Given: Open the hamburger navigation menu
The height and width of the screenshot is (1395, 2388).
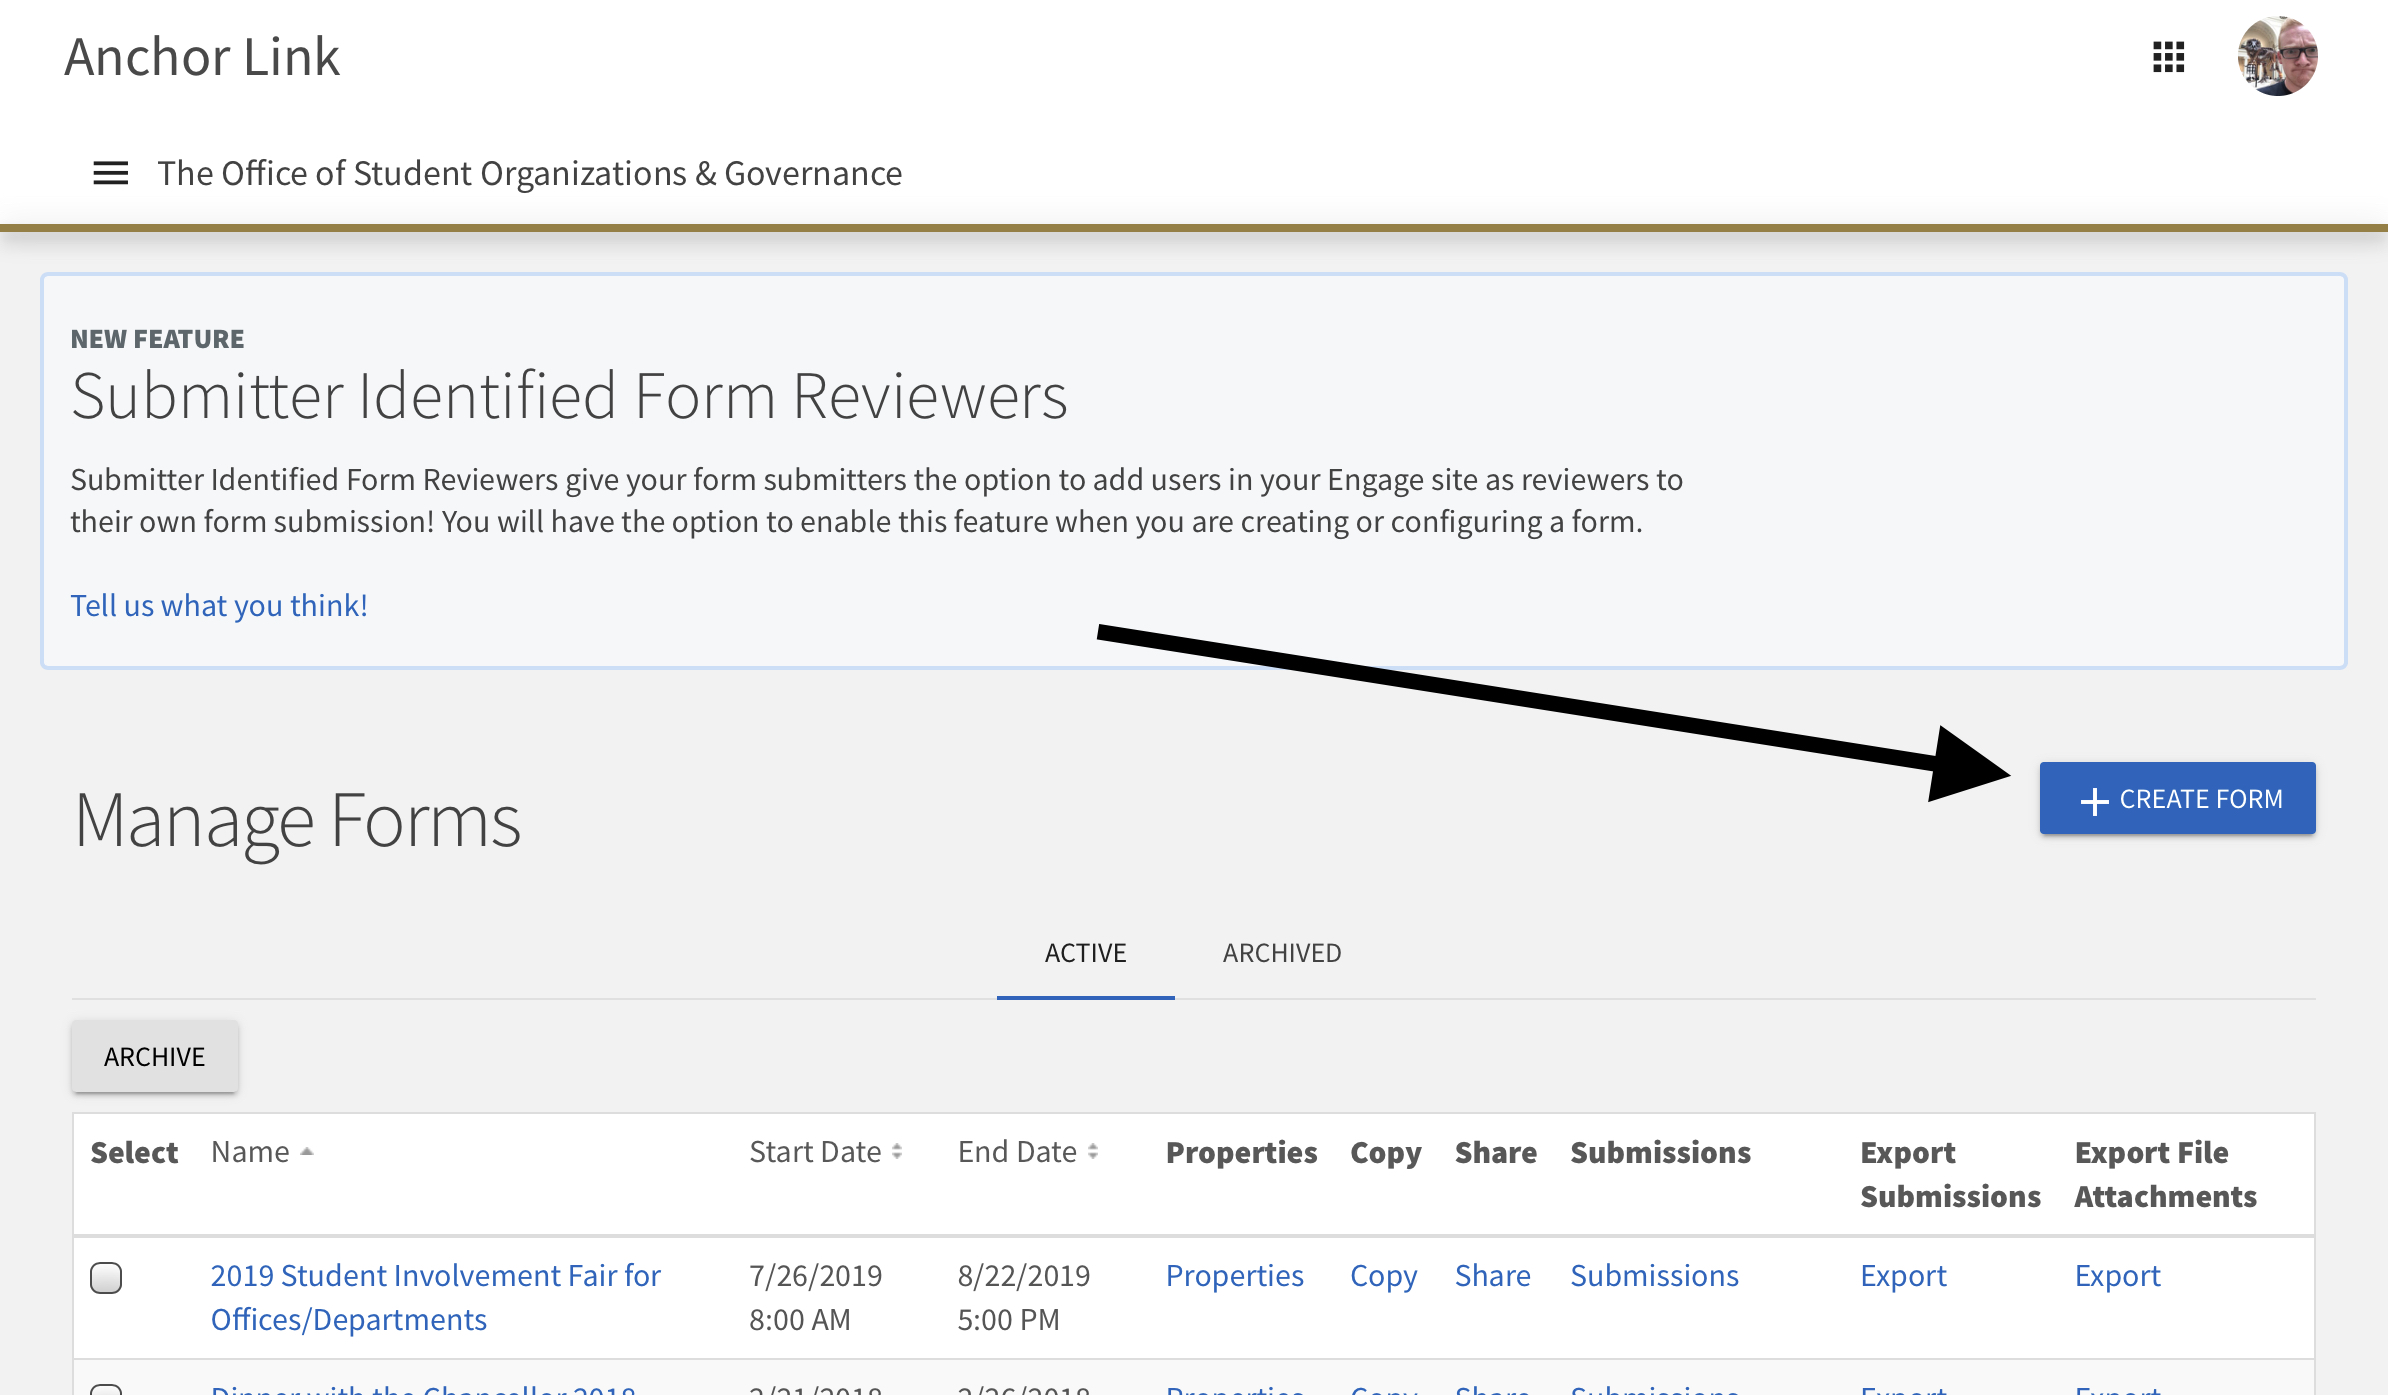Looking at the screenshot, I should (x=110, y=173).
